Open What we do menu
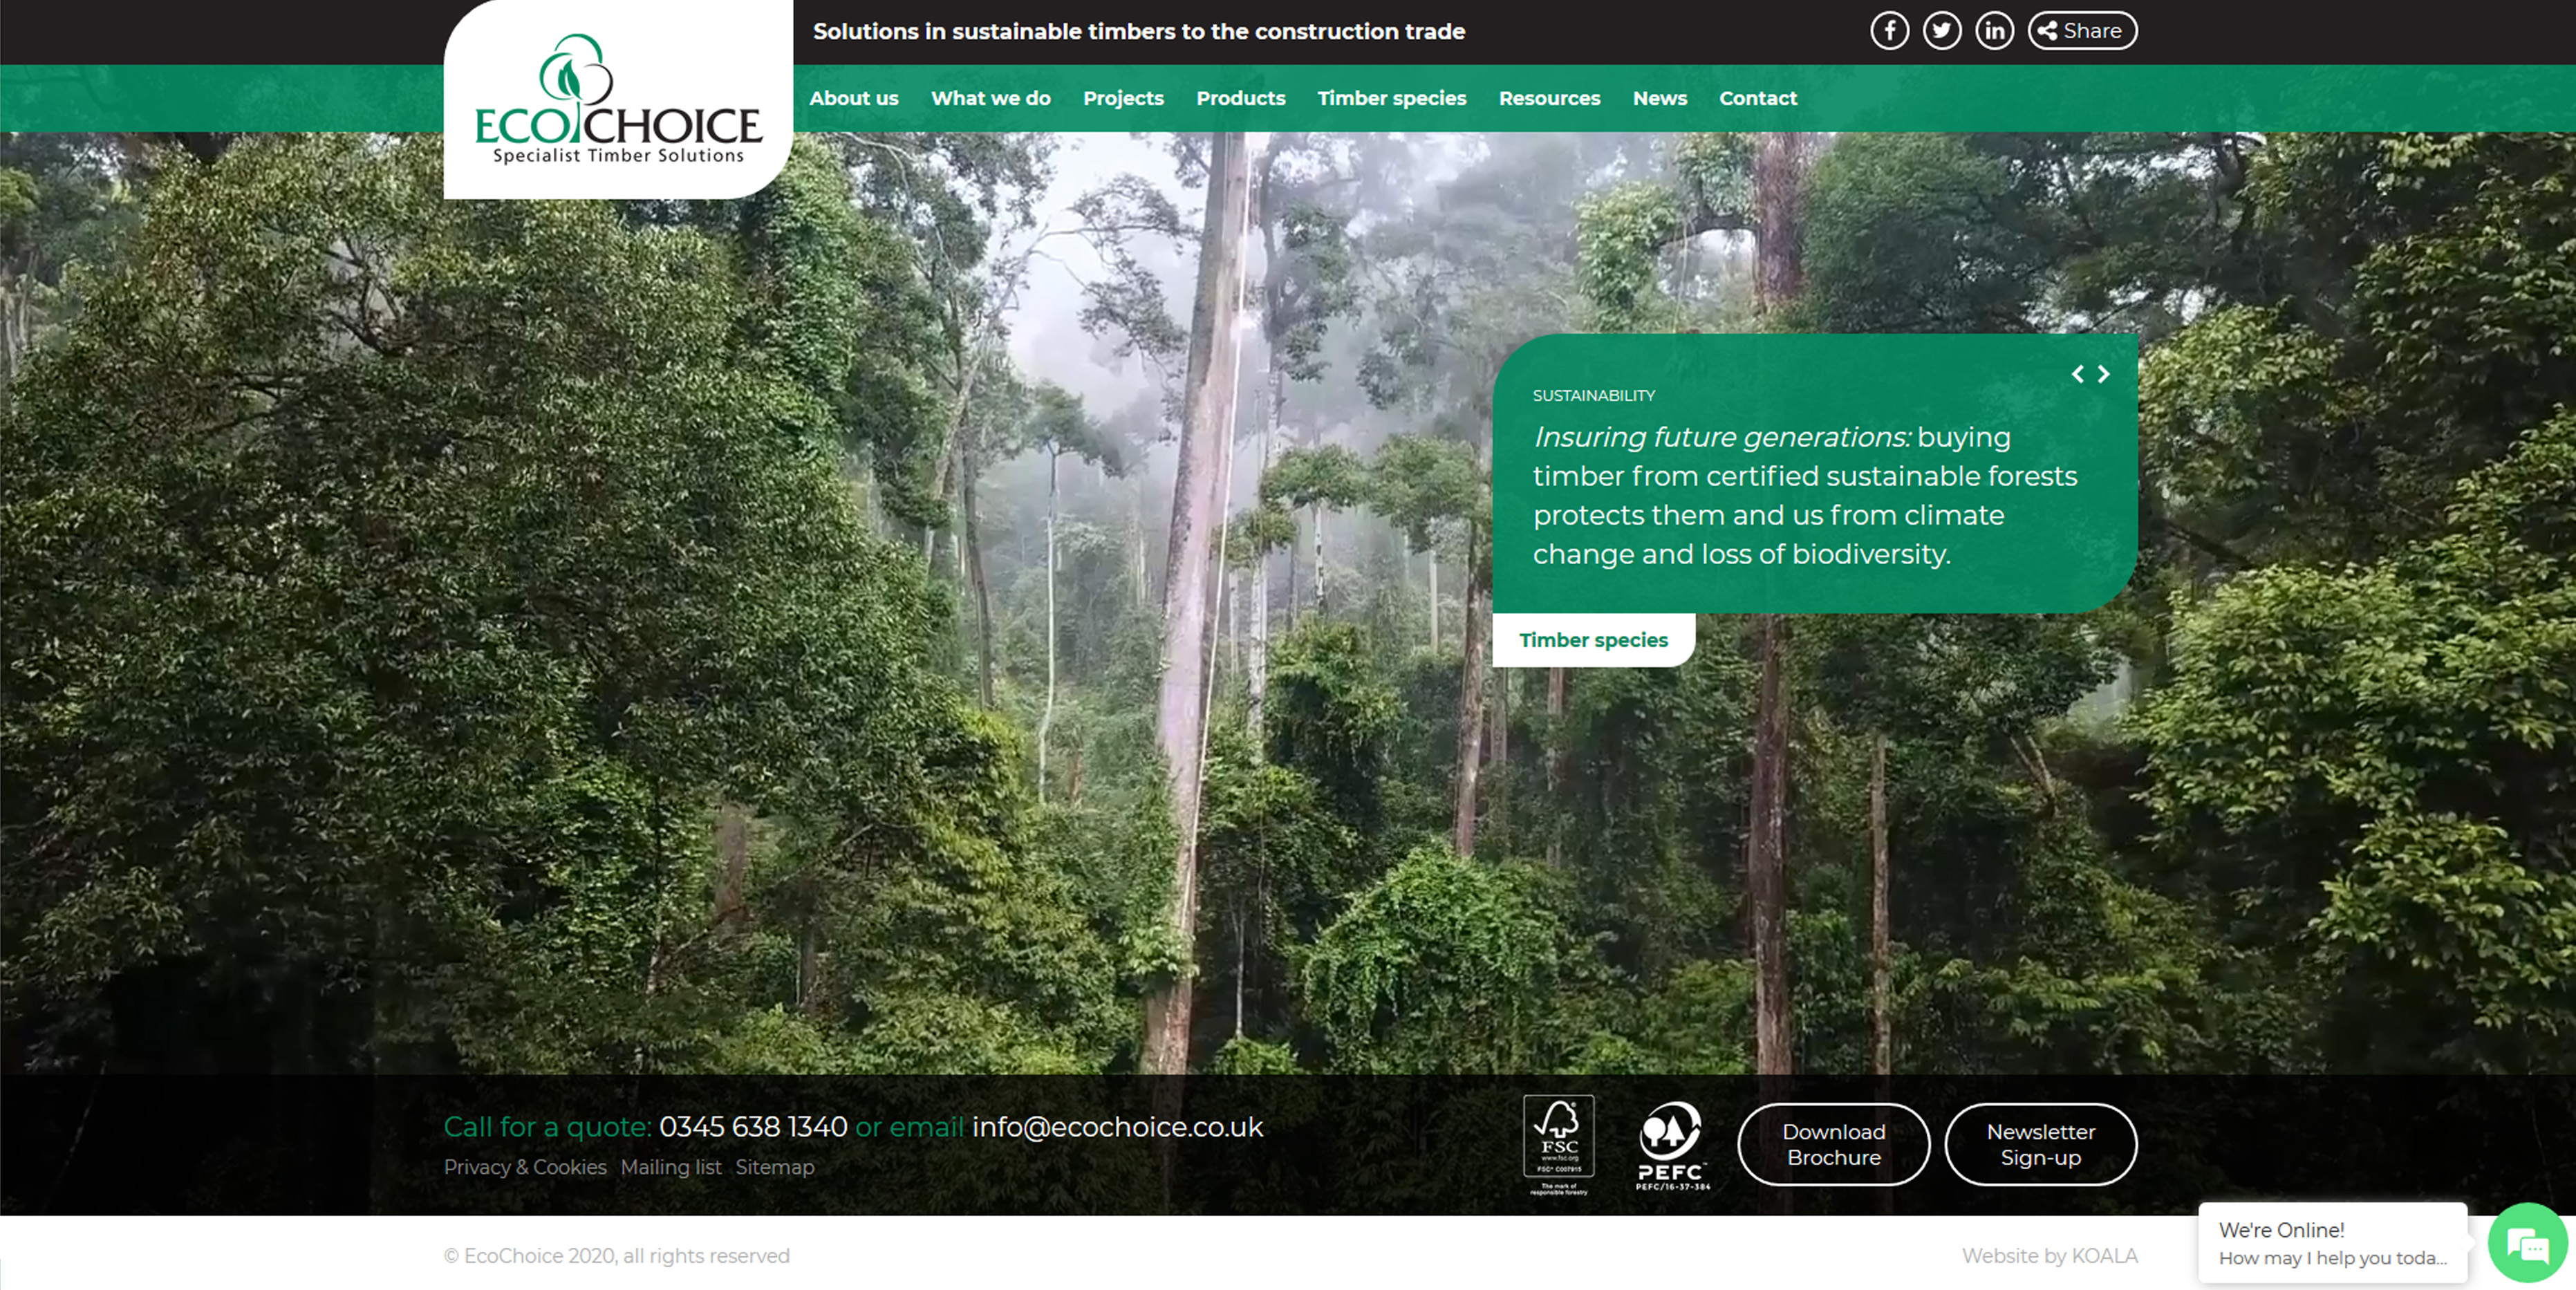 [x=990, y=98]
